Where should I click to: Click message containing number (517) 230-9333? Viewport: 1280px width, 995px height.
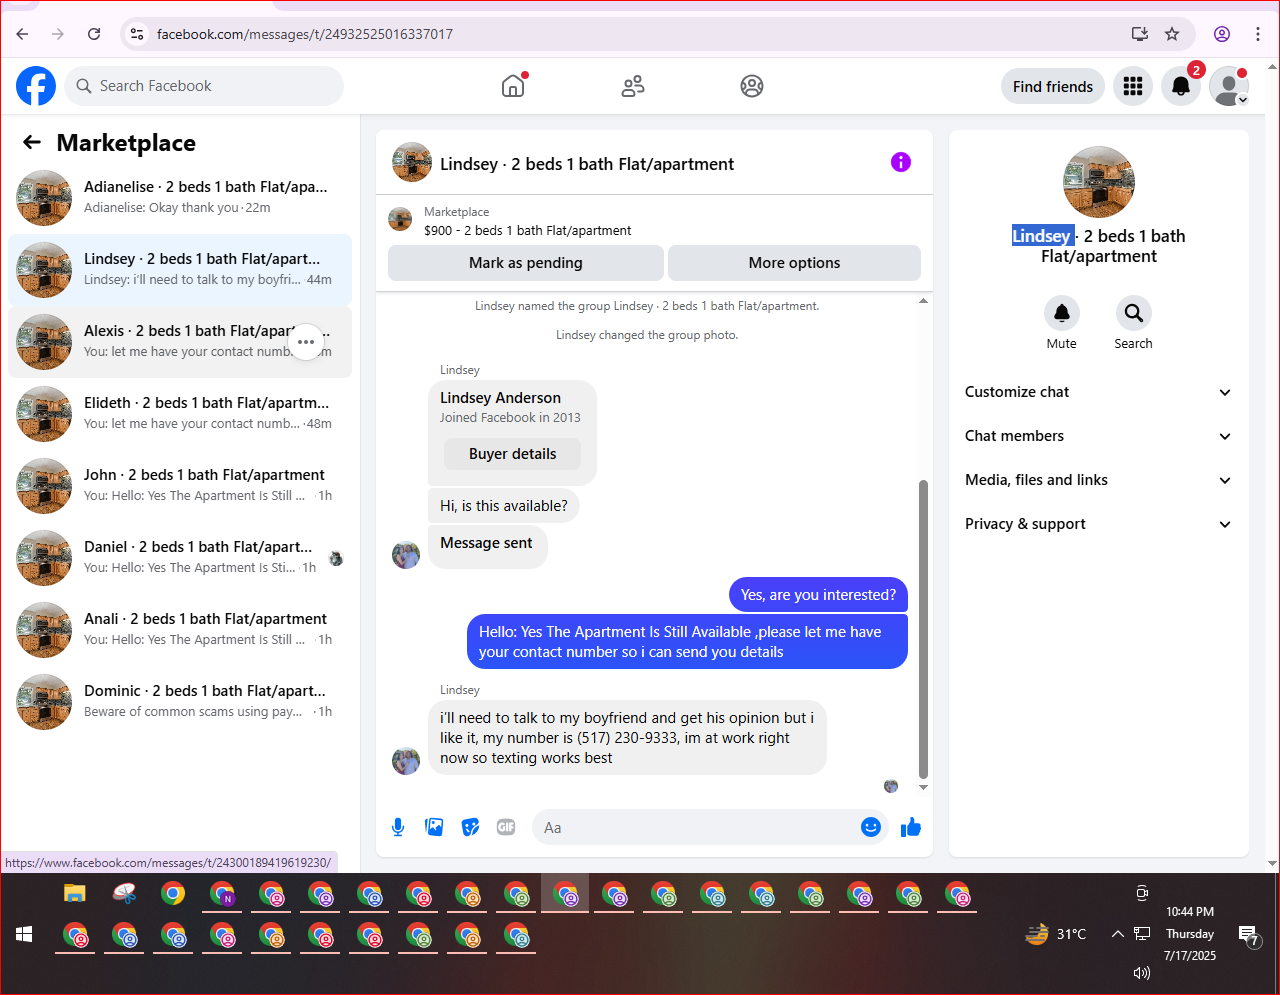(628, 738)
